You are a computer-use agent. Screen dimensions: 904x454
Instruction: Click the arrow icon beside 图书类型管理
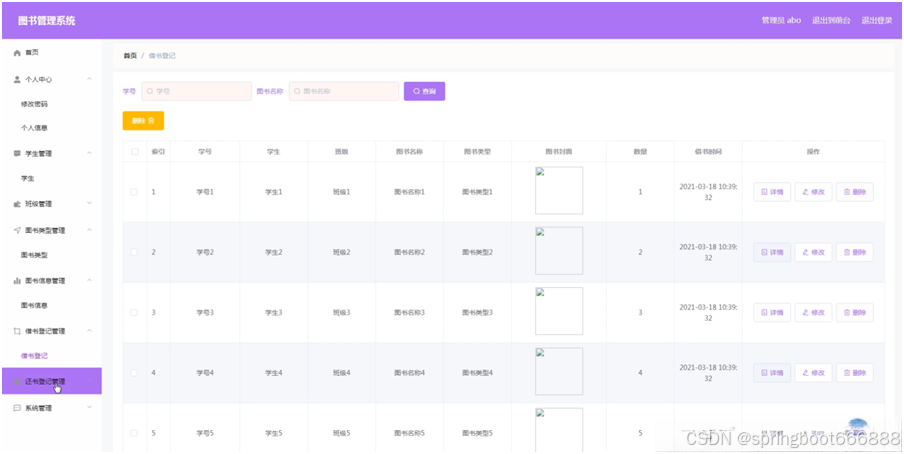coord(17,230)
